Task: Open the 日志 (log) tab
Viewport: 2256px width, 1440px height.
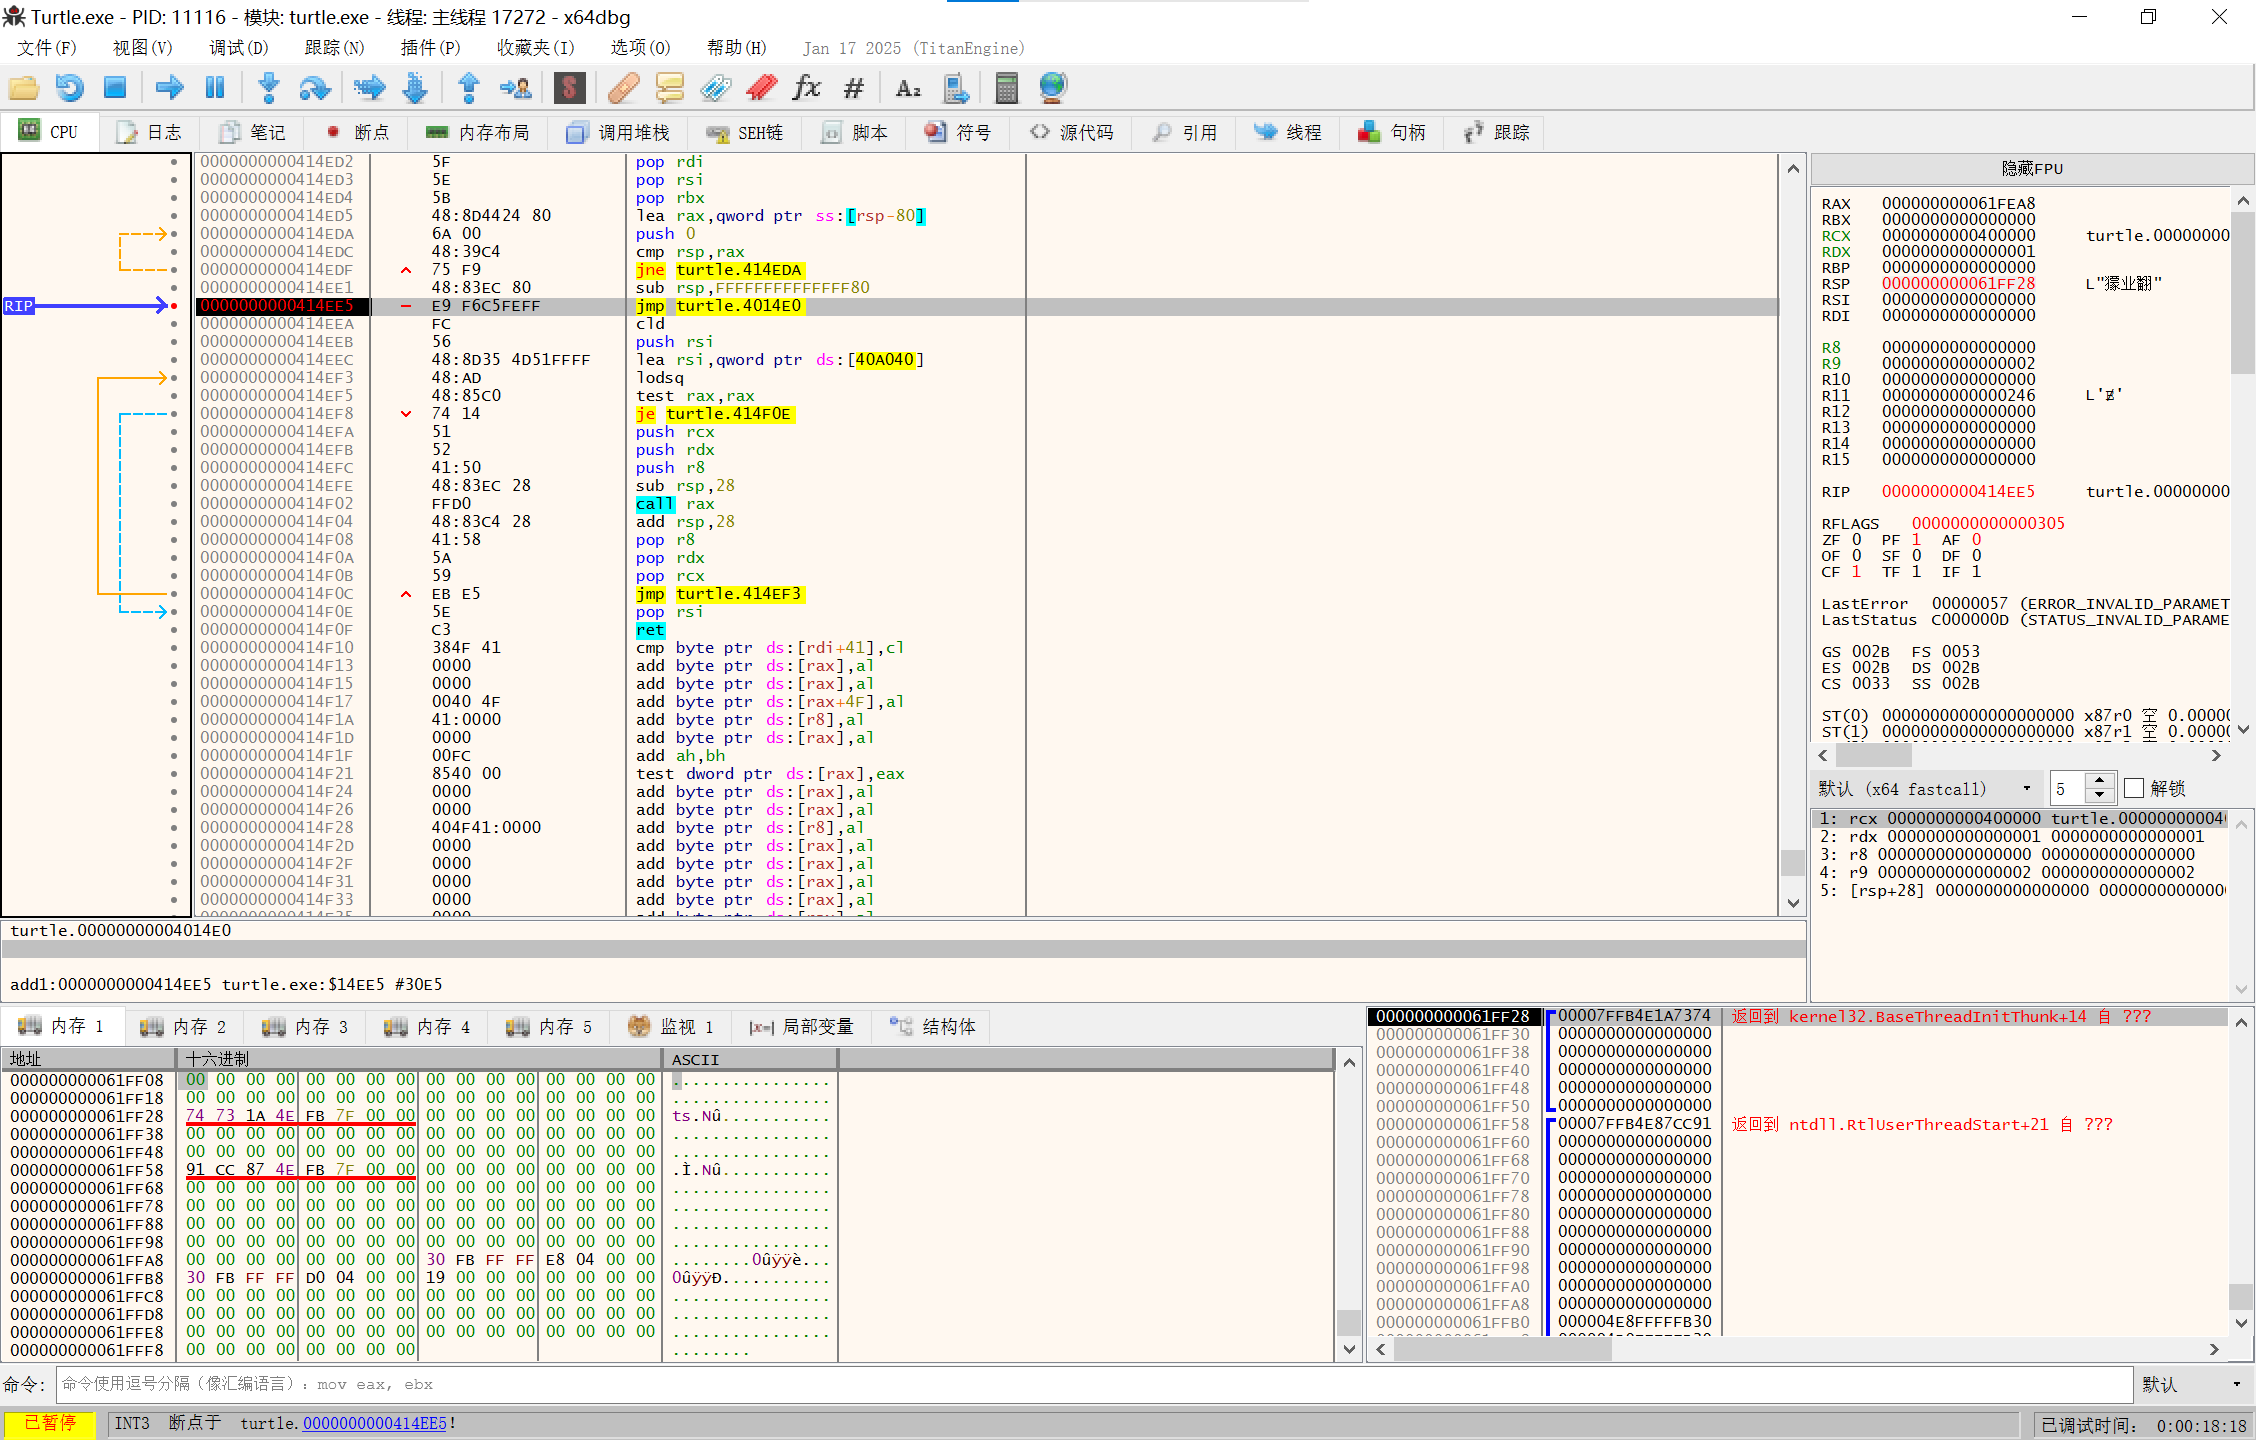Action: (150, 132)
